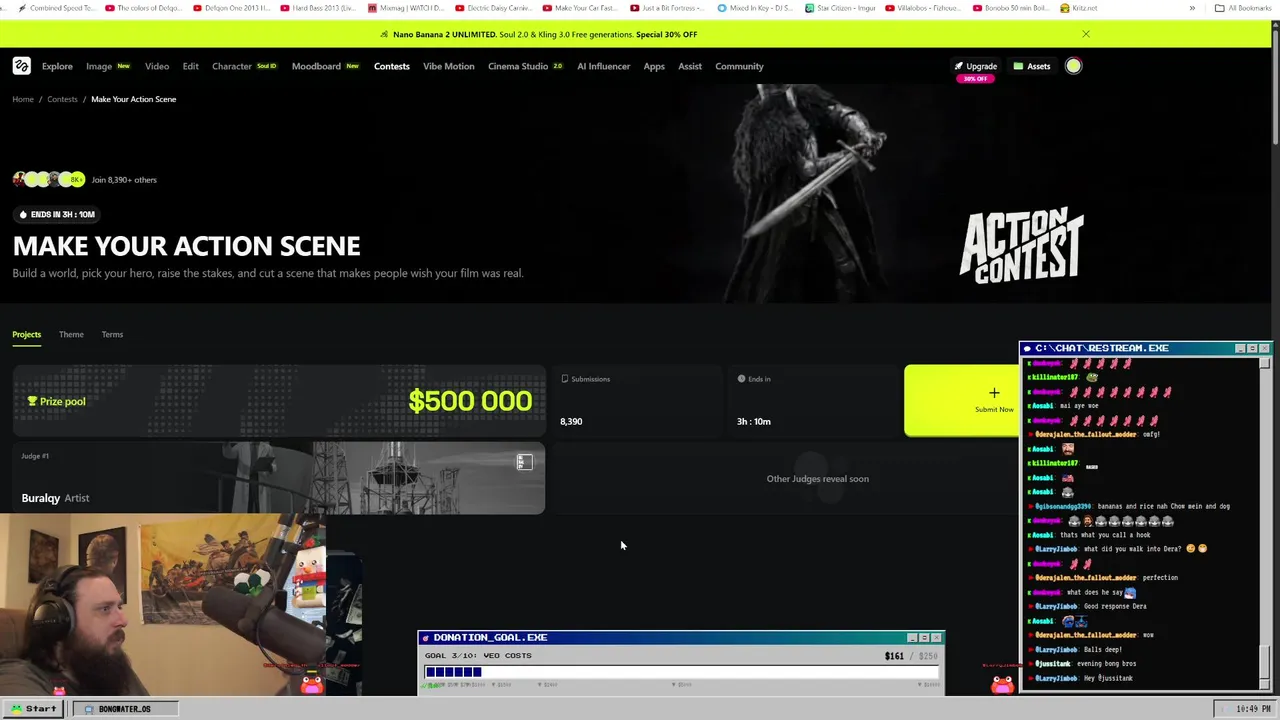
Task: Open the Explore page
Action: click(x=57, y=66)
